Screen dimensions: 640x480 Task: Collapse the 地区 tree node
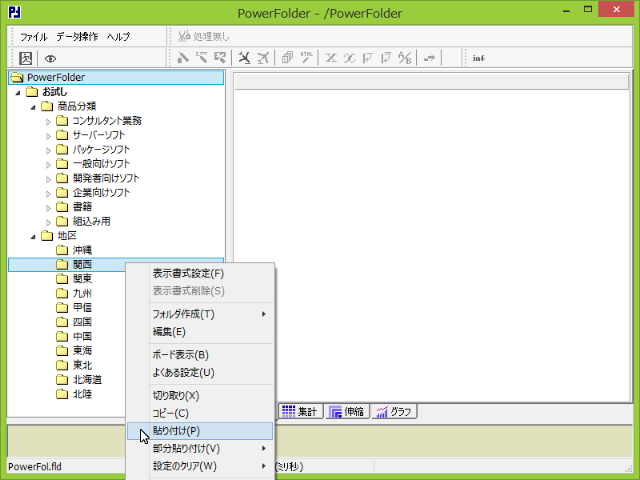(33, 236)
